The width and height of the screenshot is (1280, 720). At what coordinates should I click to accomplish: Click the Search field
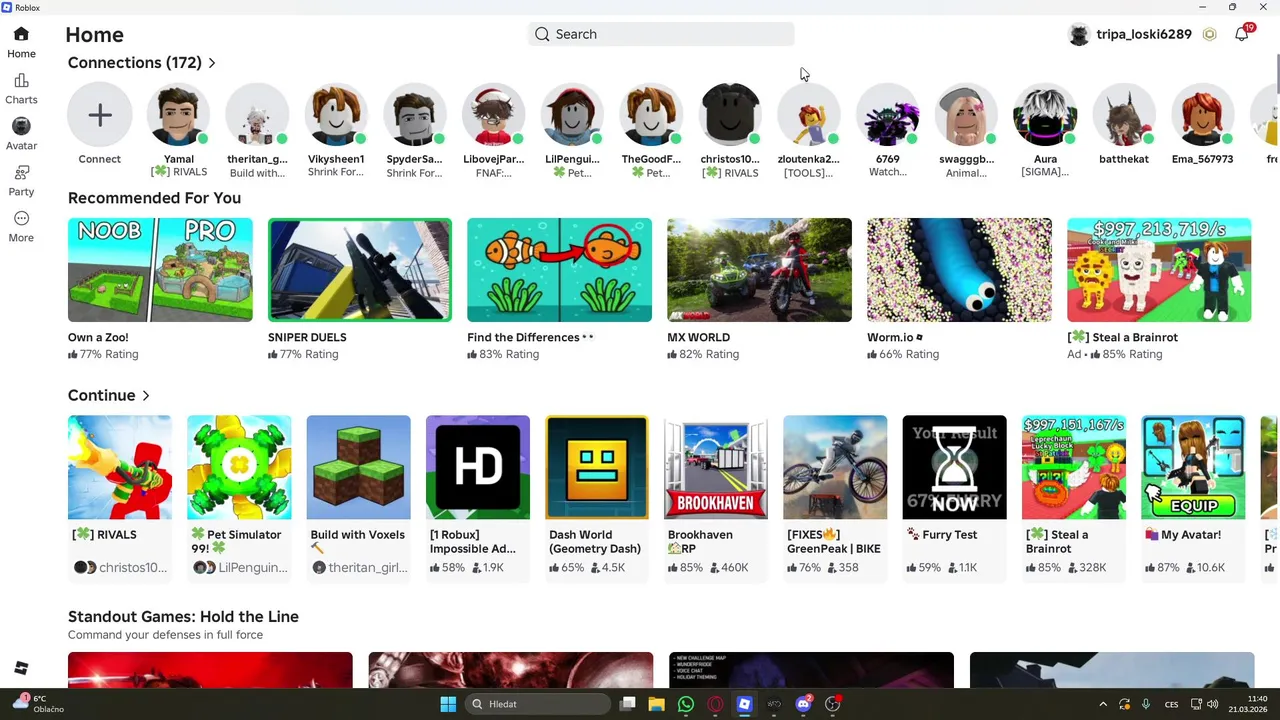click(x=661, y=34)
